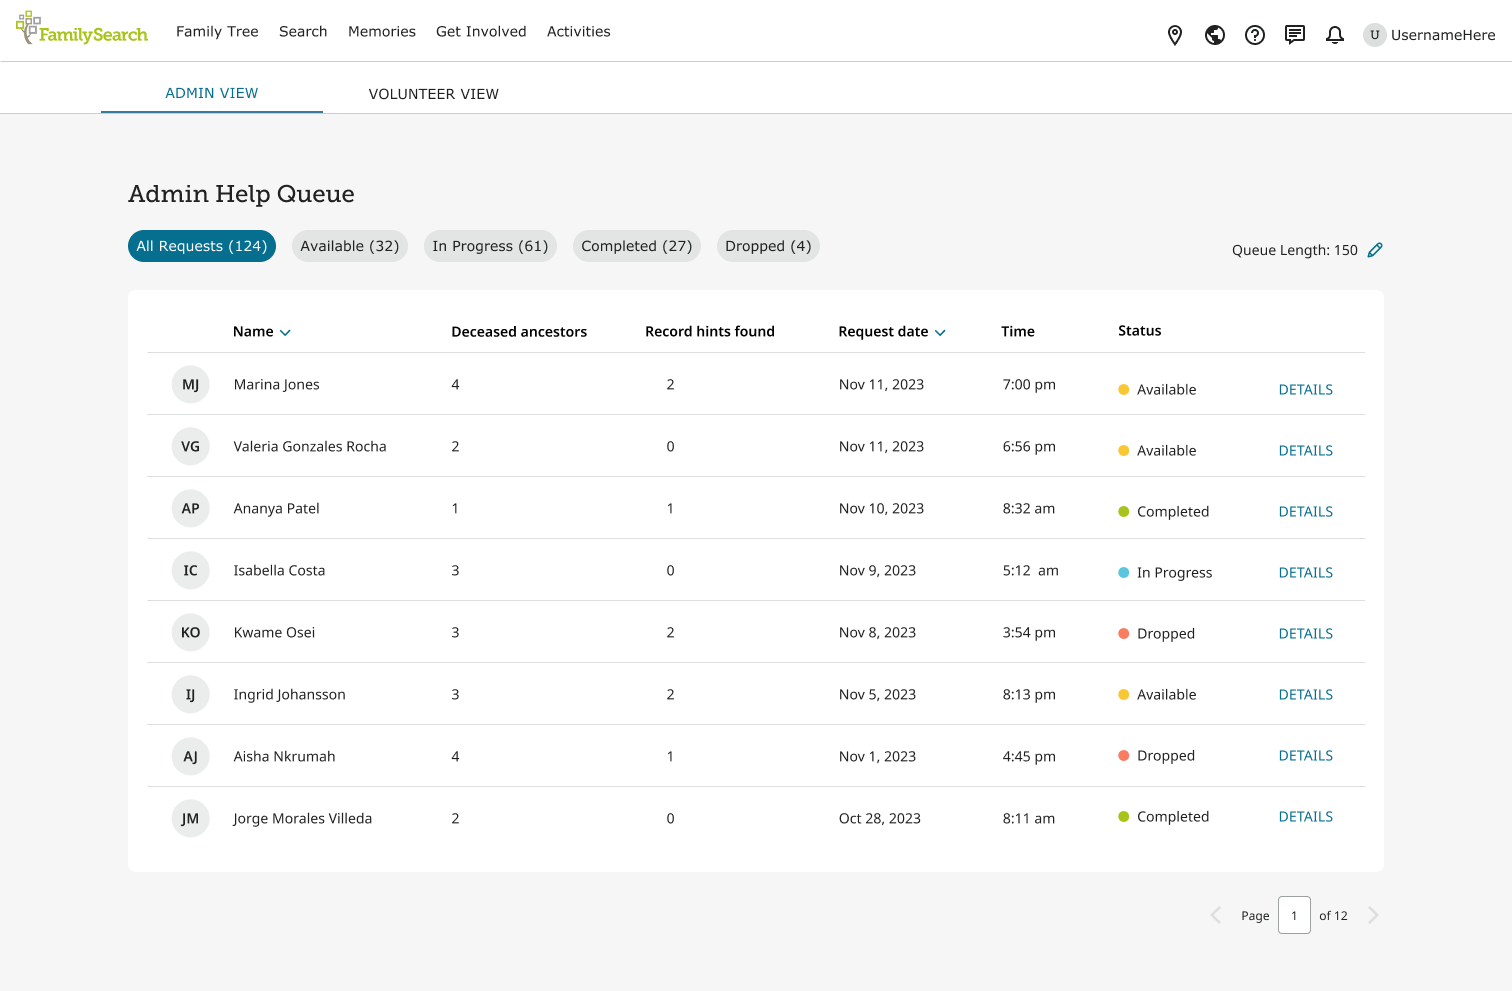Open Details for Kwame Osei
The width and height of the screenshot is (1512, 991).
(1305, 634)
